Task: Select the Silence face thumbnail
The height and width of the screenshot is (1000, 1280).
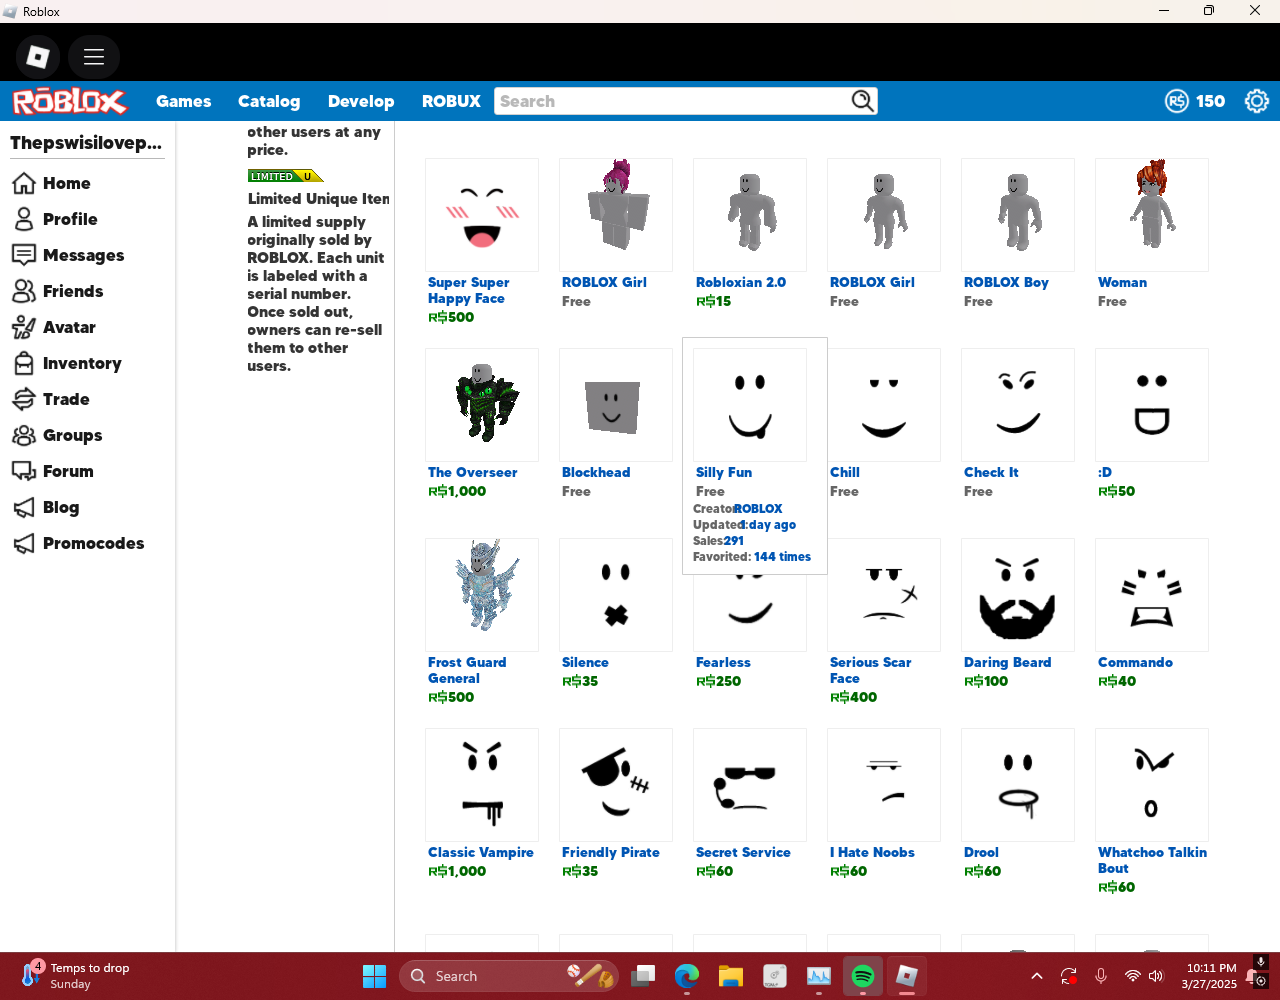Action: [616, 595]
